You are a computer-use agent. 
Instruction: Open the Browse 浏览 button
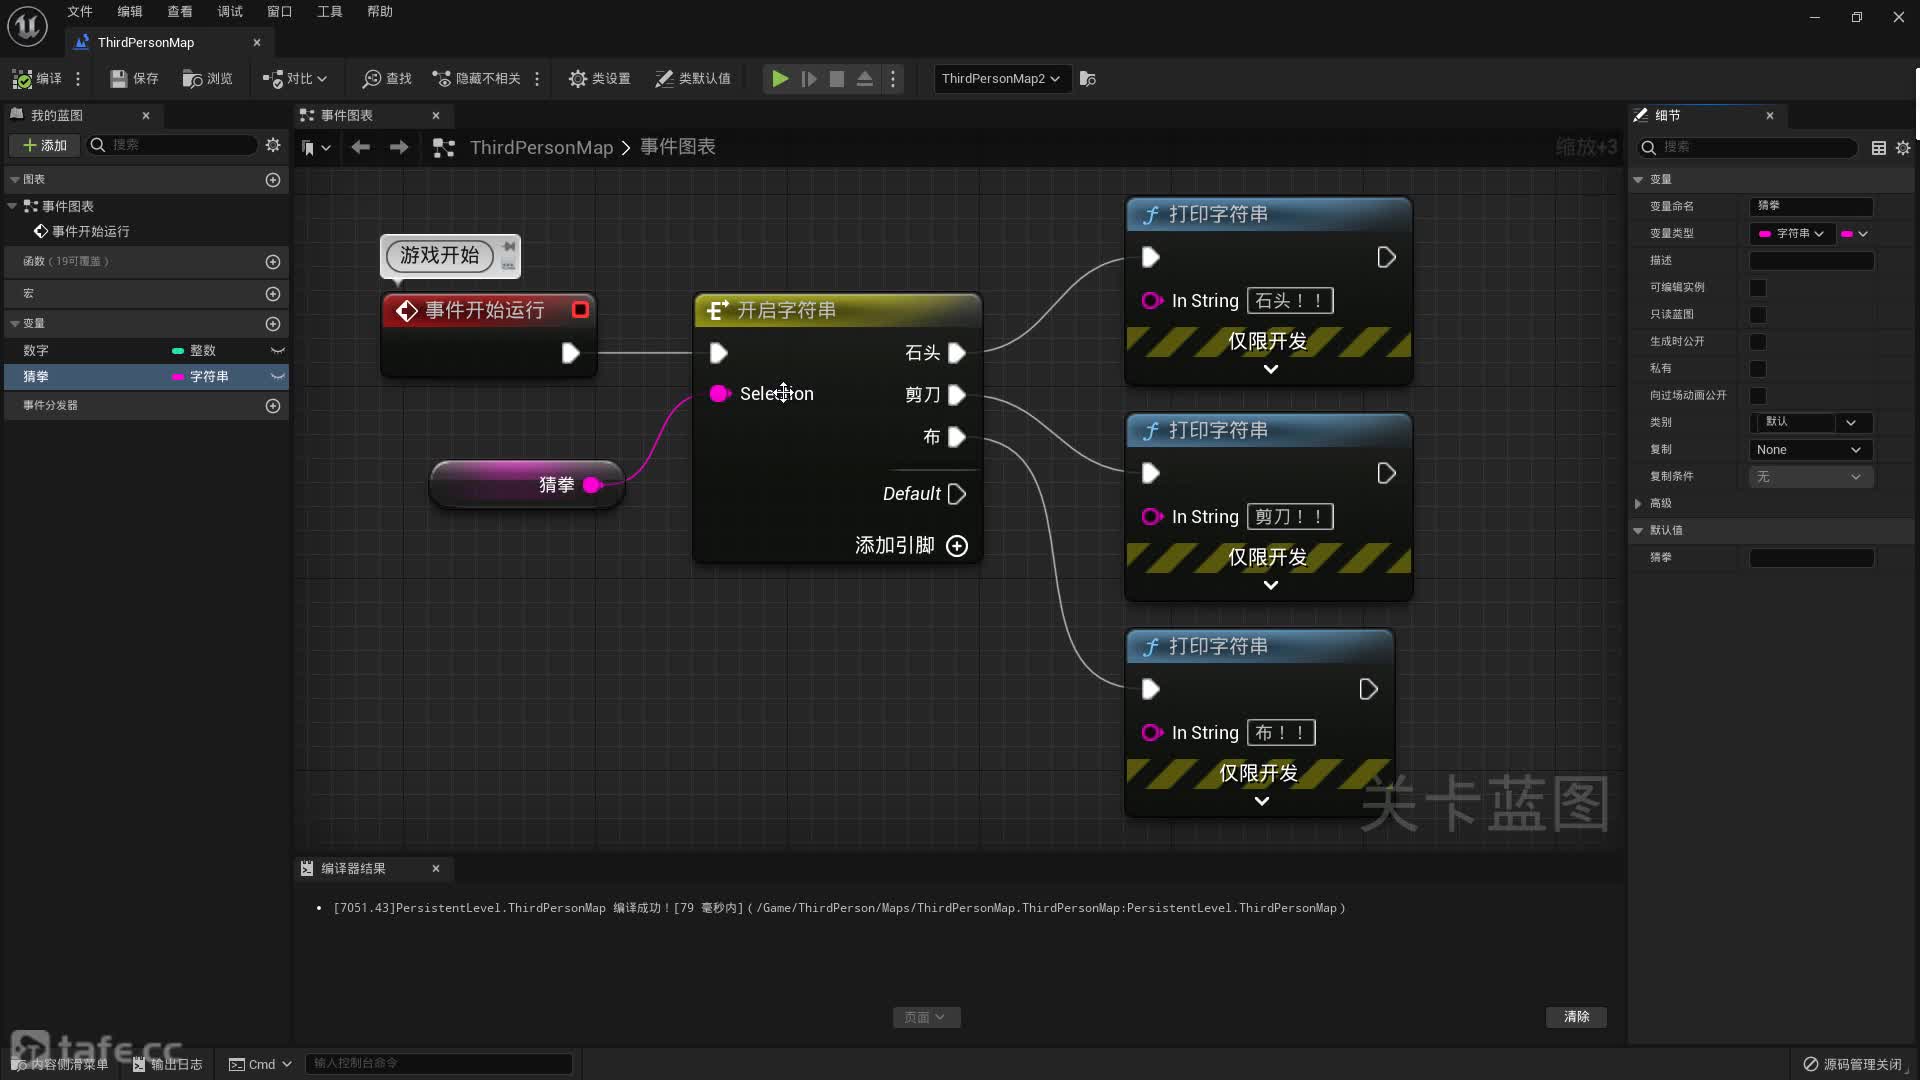(x=207, y=78)
